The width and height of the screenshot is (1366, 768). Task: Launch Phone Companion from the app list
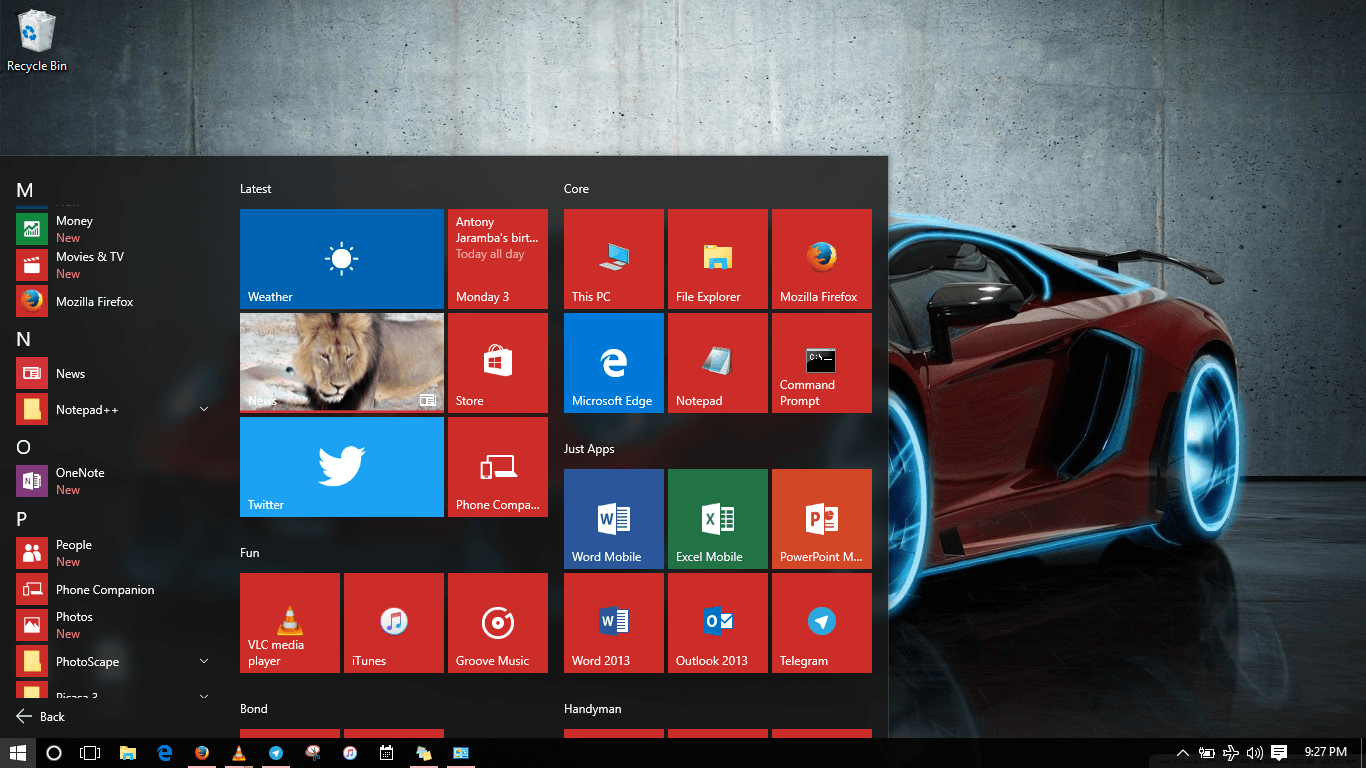115,589
